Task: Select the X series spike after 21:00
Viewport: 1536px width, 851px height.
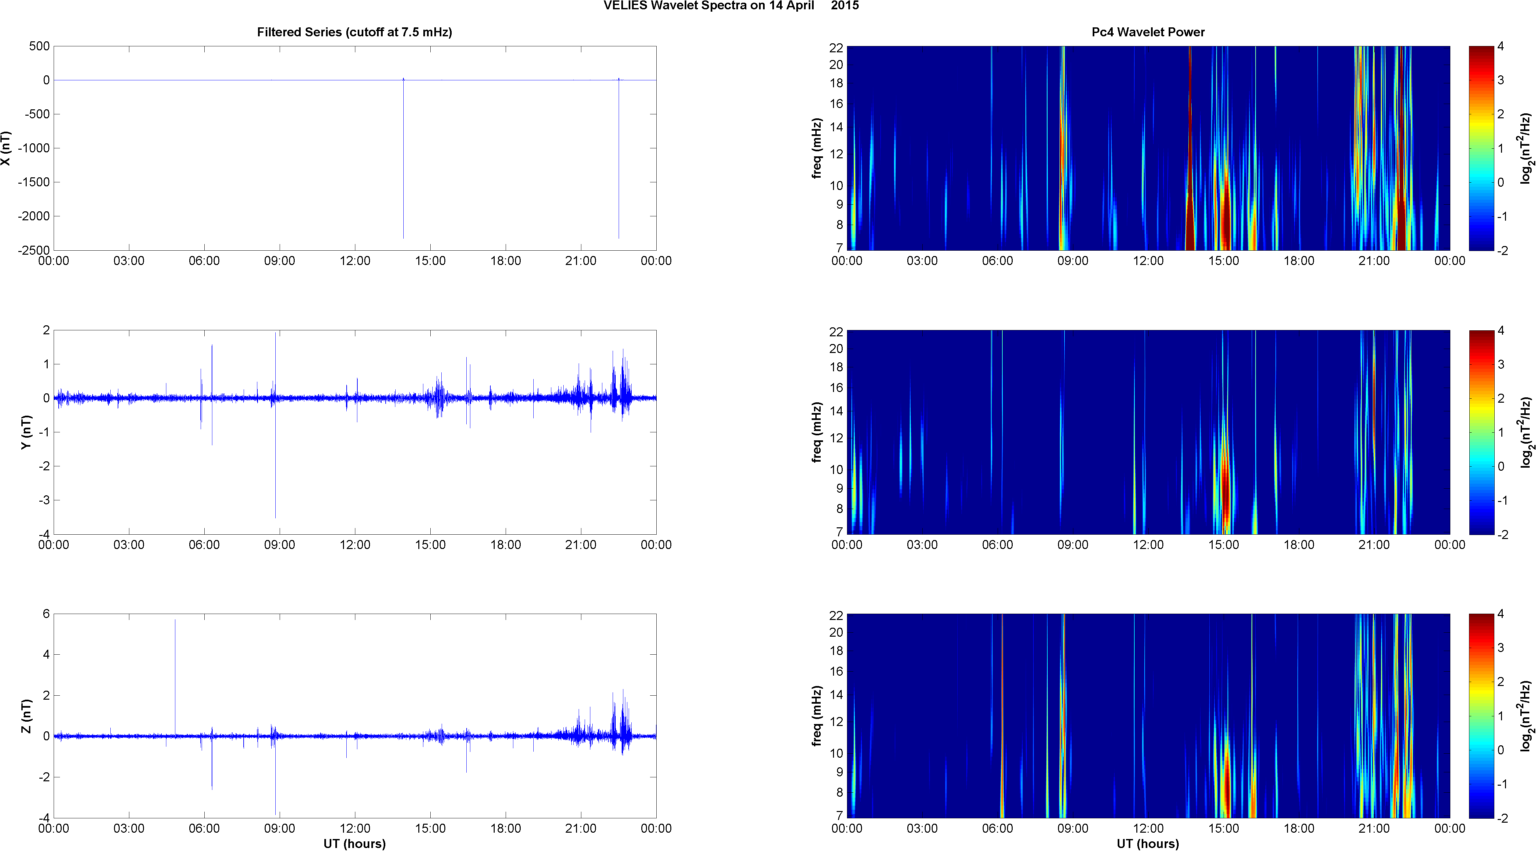Action: [619, 160]
